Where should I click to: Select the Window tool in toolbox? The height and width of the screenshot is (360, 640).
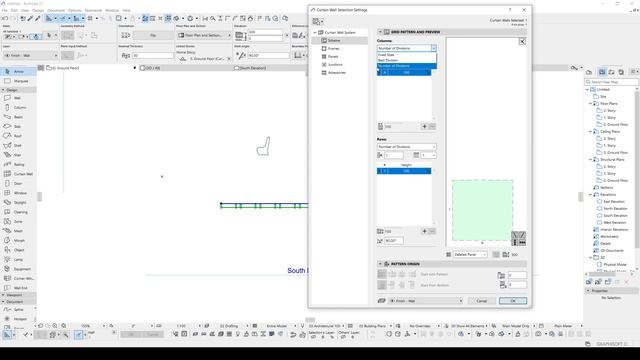point(18,193)
